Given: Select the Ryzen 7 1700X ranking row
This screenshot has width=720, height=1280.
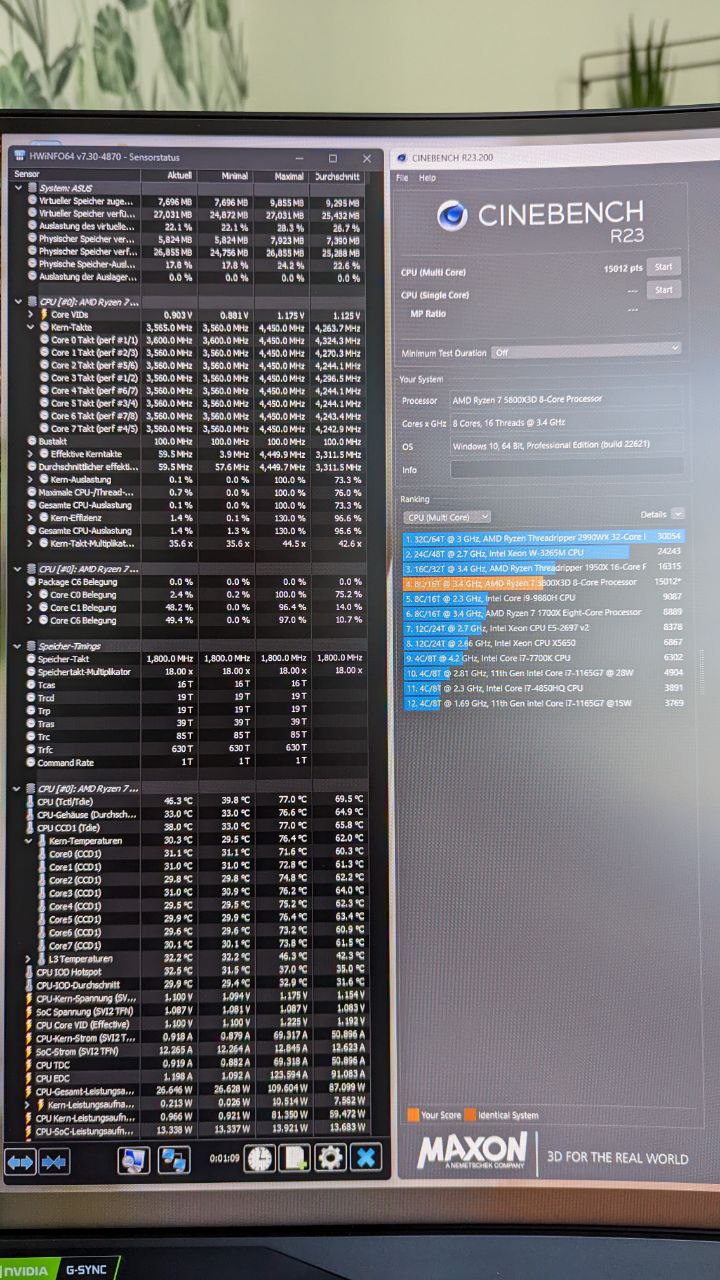Looking at the screenshot, I should coord(544,613).
